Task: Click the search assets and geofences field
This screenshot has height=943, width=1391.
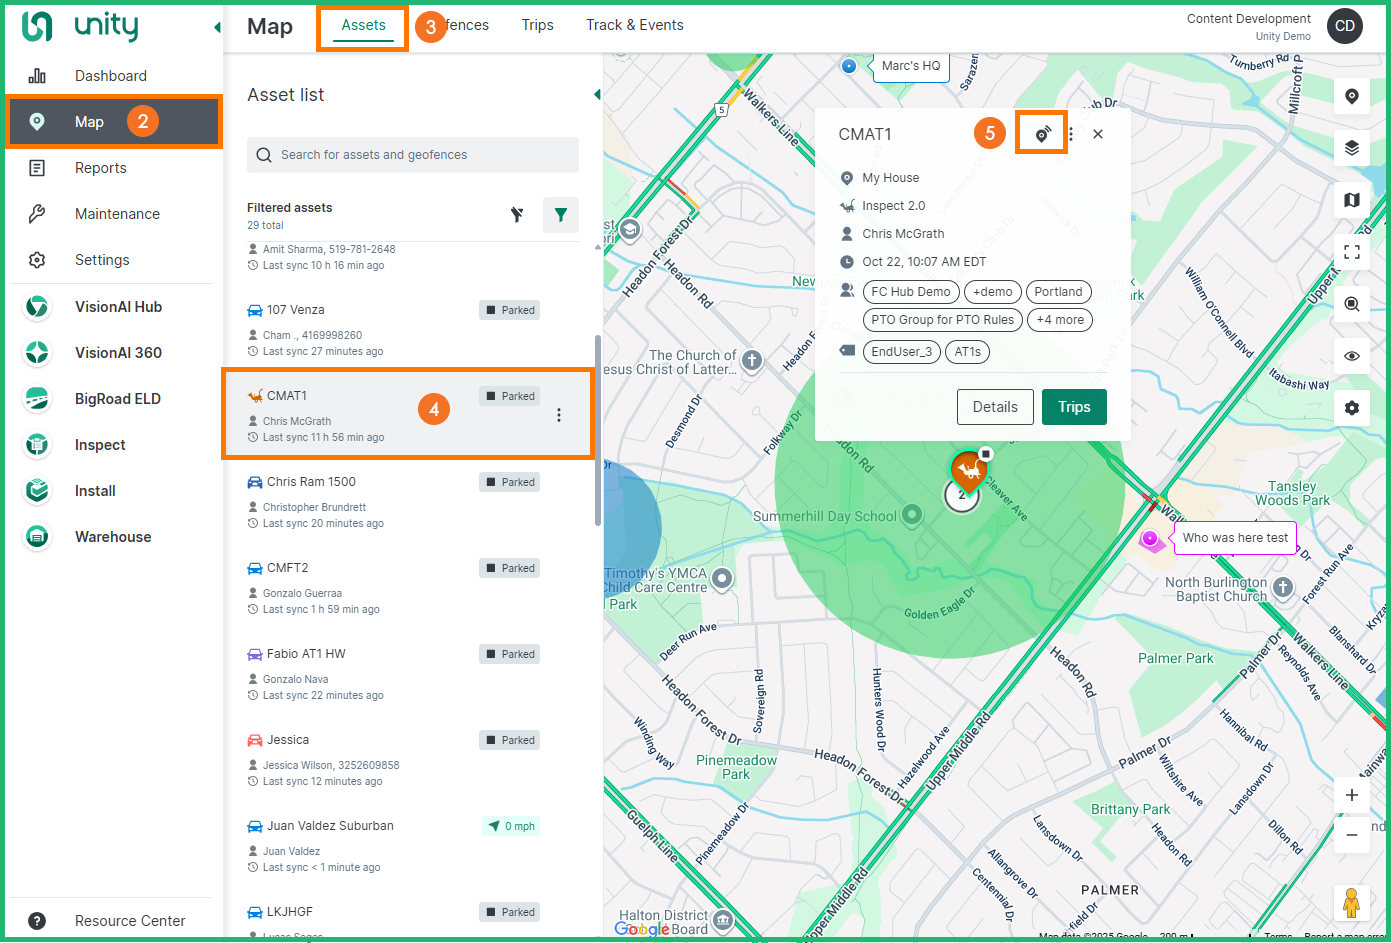Action: 412,155
